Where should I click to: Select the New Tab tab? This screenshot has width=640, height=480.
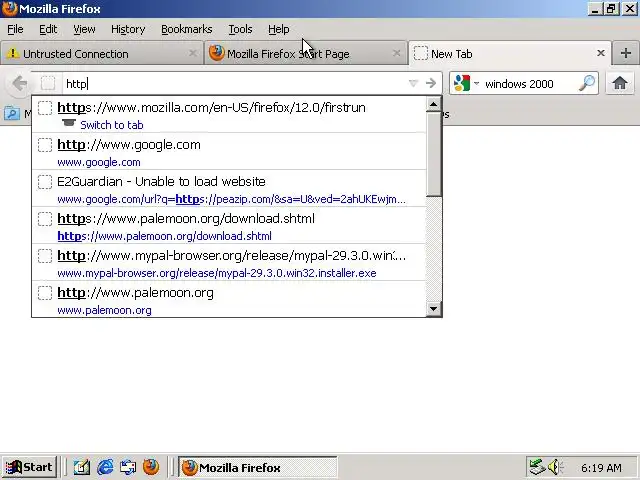pyautogui.click(x=509, y=53)
